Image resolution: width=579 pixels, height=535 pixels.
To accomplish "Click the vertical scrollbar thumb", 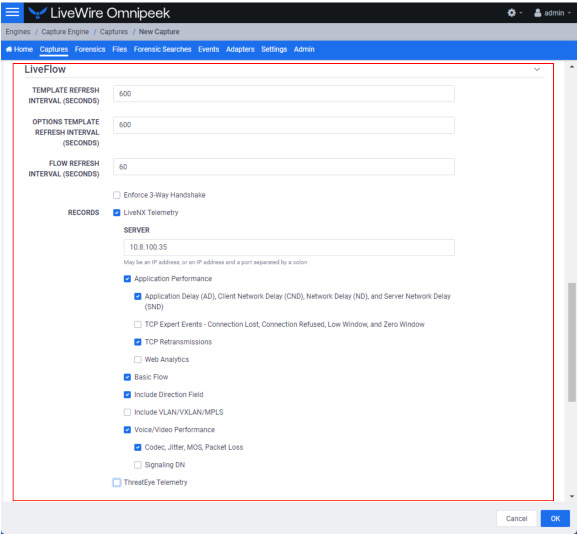I will click(572, 342).
